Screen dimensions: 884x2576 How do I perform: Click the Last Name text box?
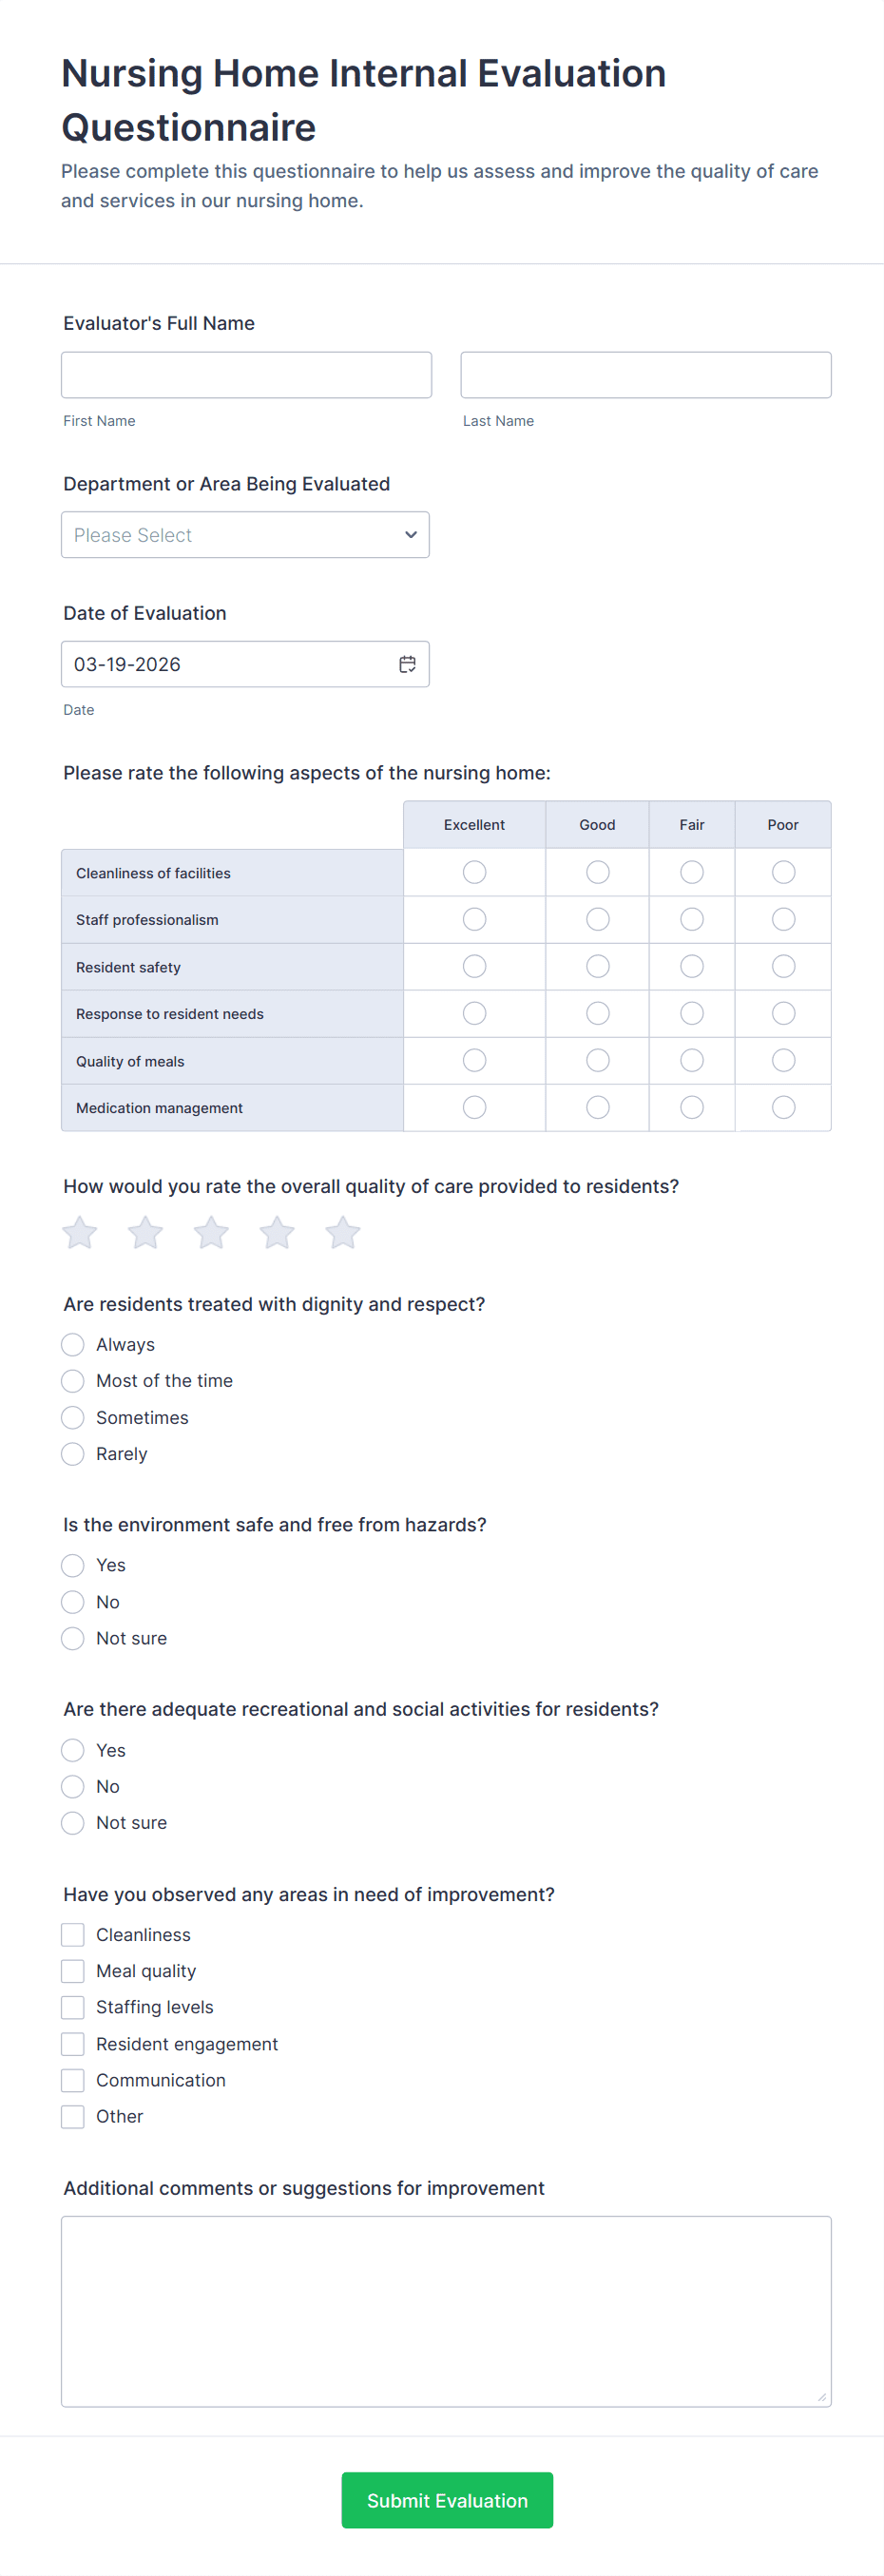click(x=646, y=375)
